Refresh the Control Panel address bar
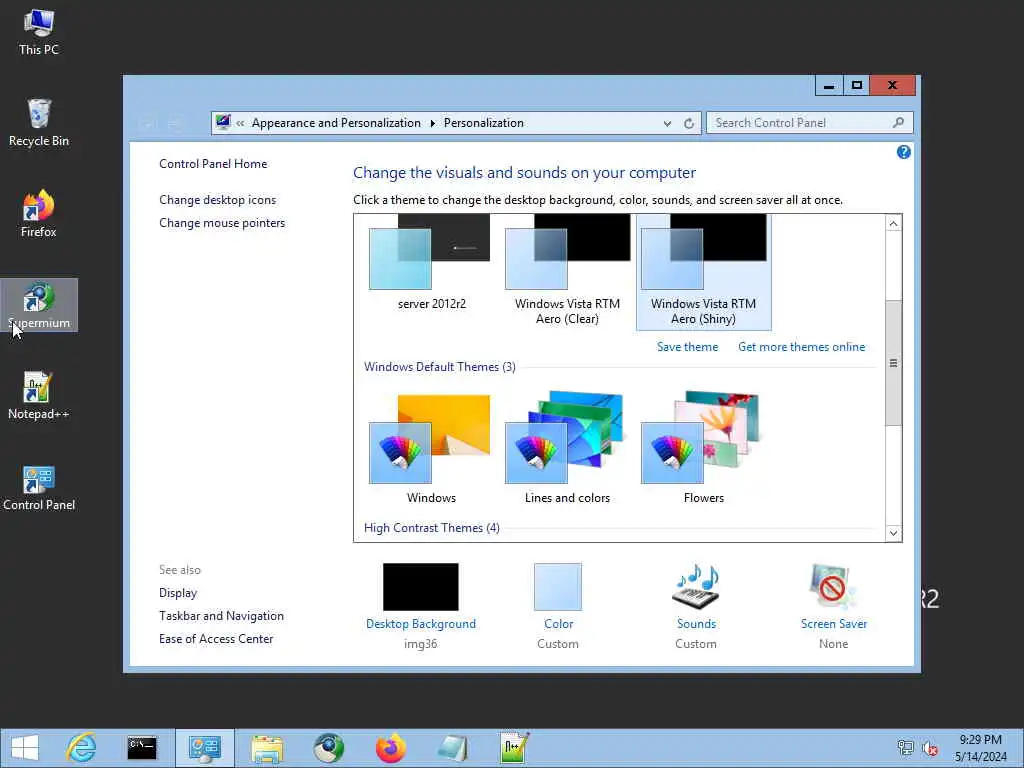 point(688,123)
